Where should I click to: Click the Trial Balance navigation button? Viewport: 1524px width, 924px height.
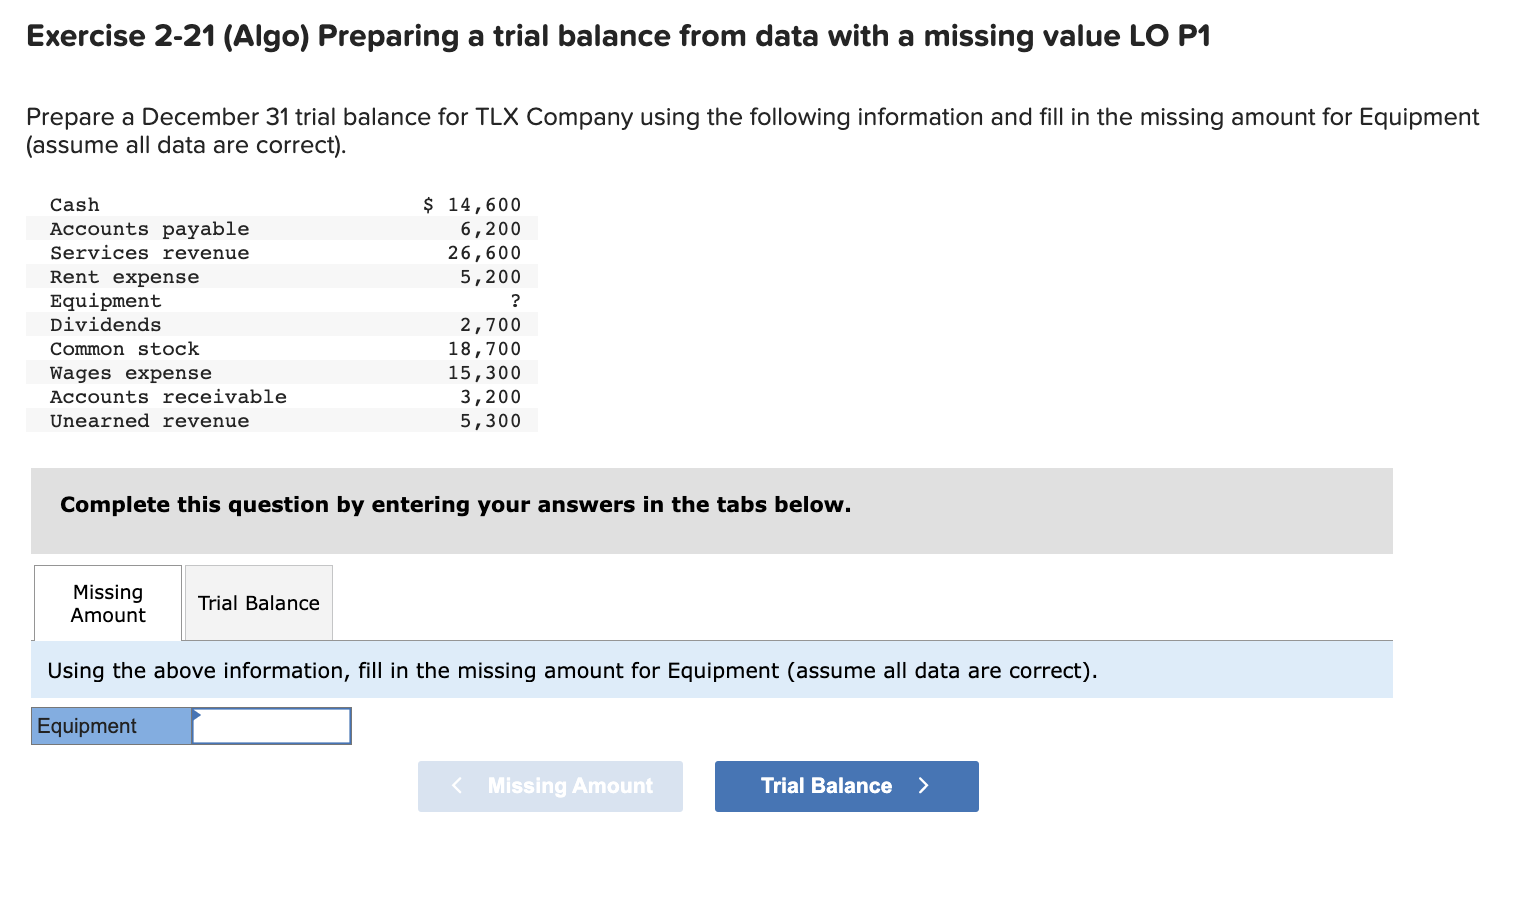point(845,786)
